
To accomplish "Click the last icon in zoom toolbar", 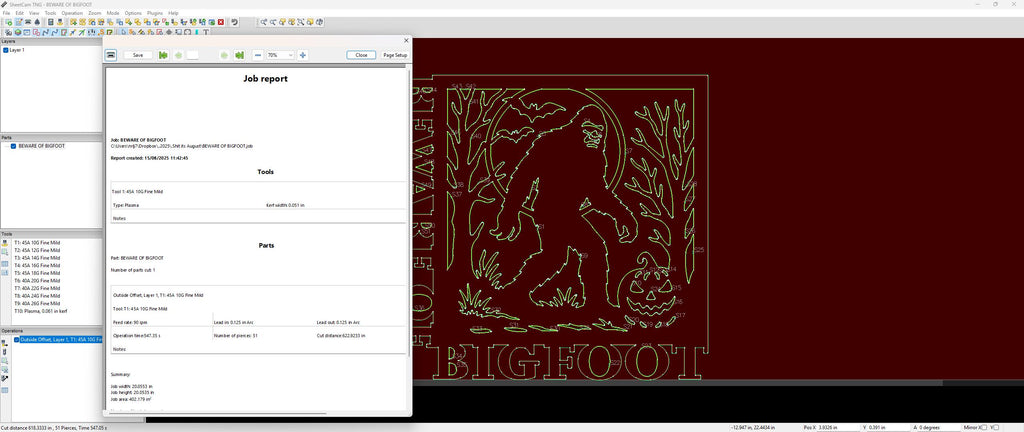I will point(320,22).
